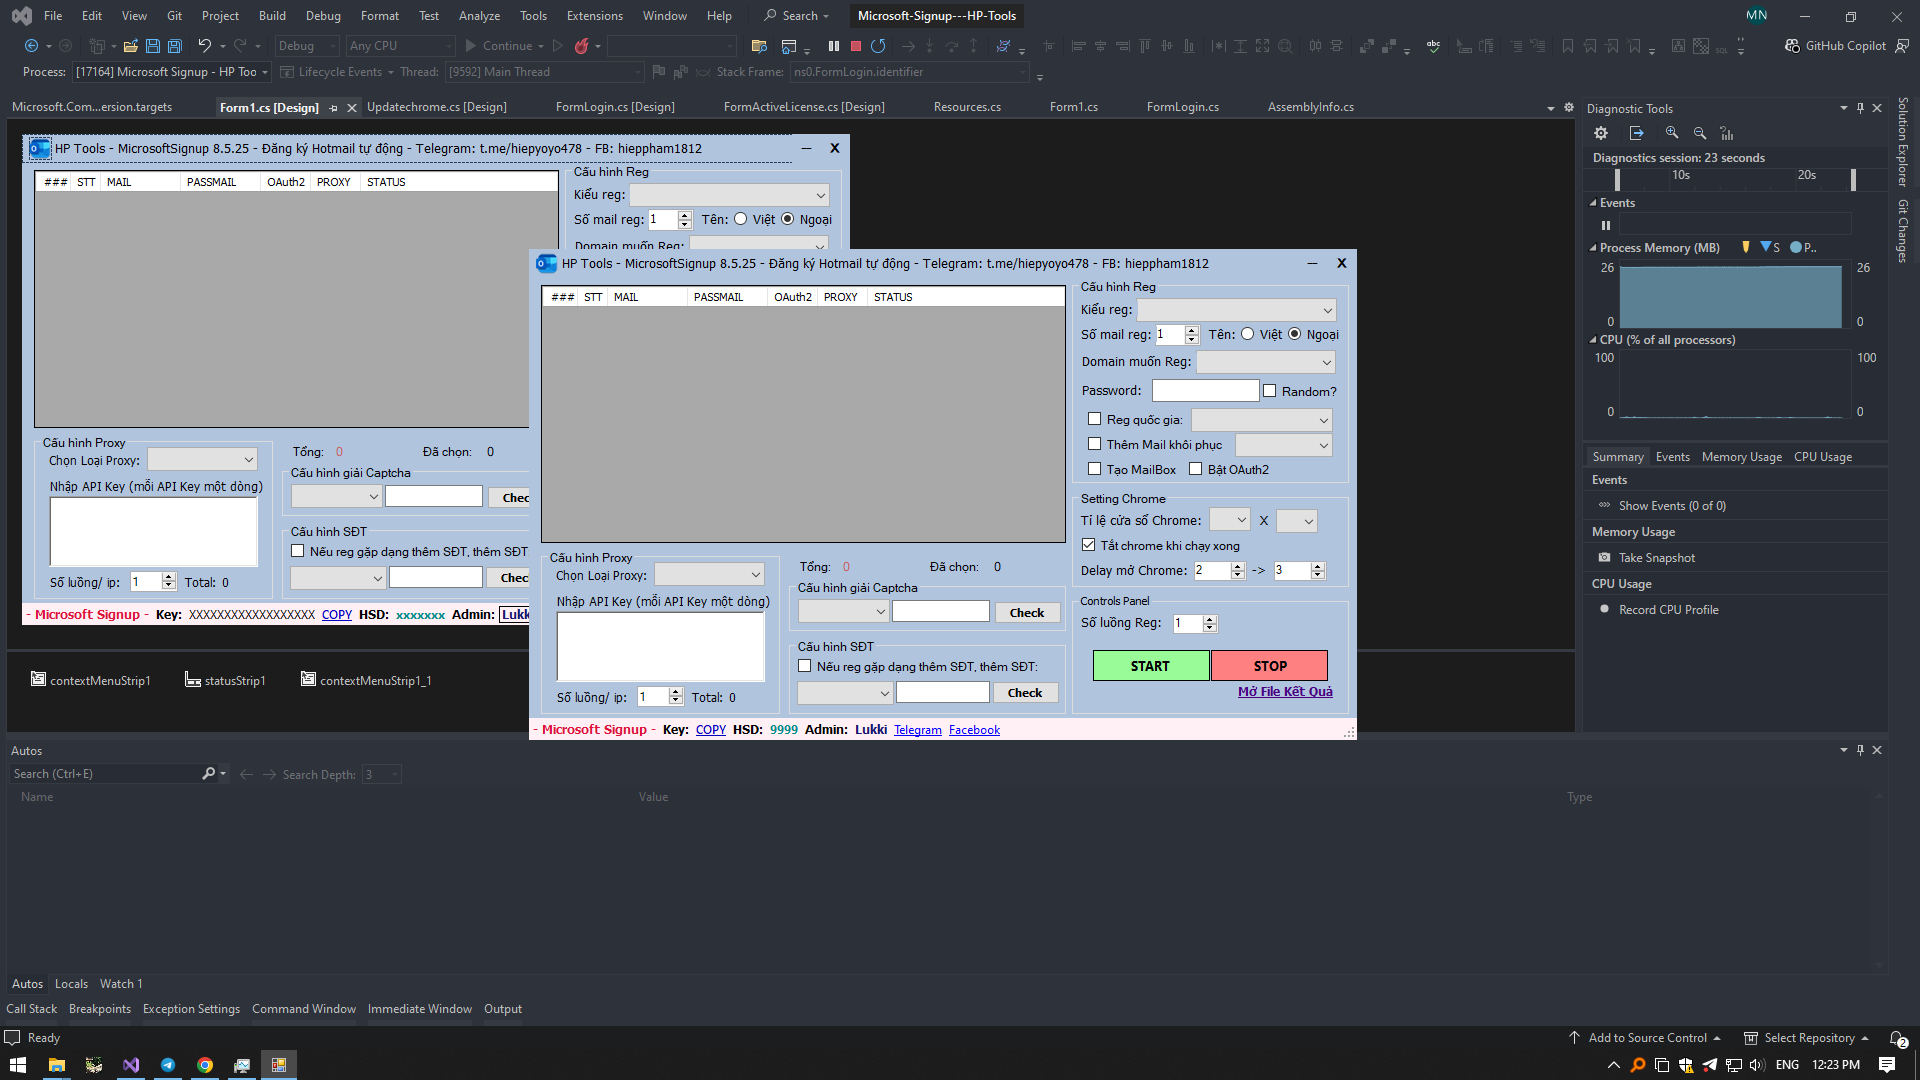The image size is (1920, 1080).
Task: Open Diagnostic Tools settings gear
Action: (1601, 133)
